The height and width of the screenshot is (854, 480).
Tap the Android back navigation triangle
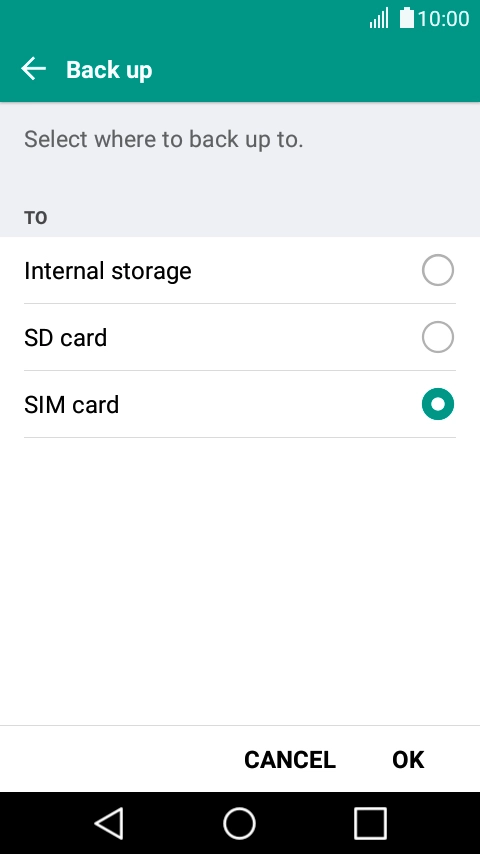coord(110,823)
